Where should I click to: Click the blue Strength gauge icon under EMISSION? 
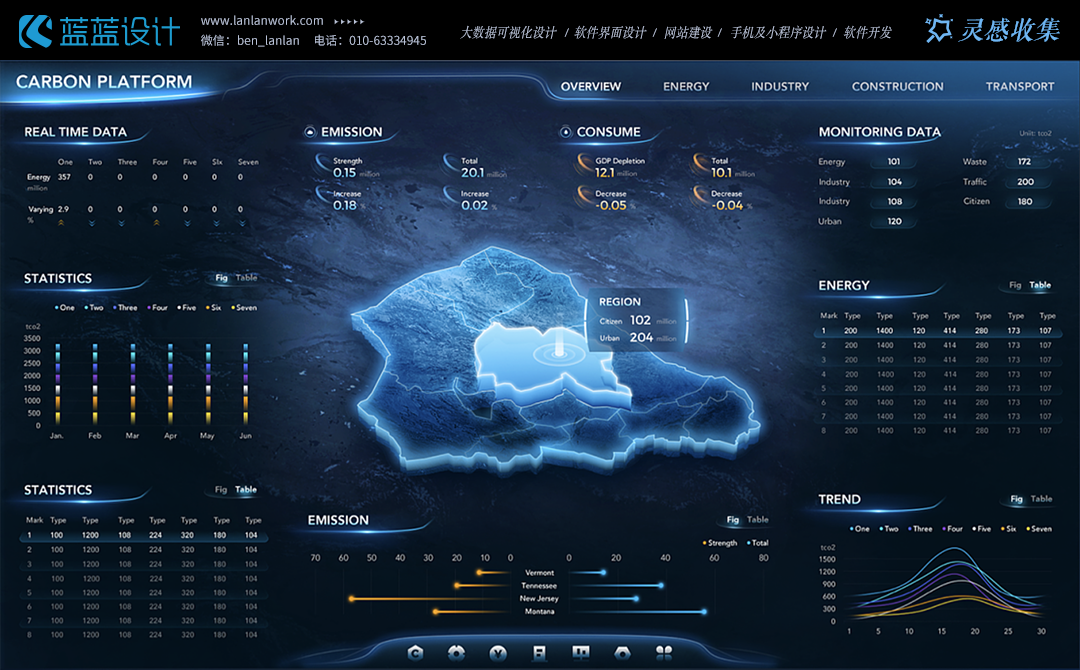click(322, 166)
